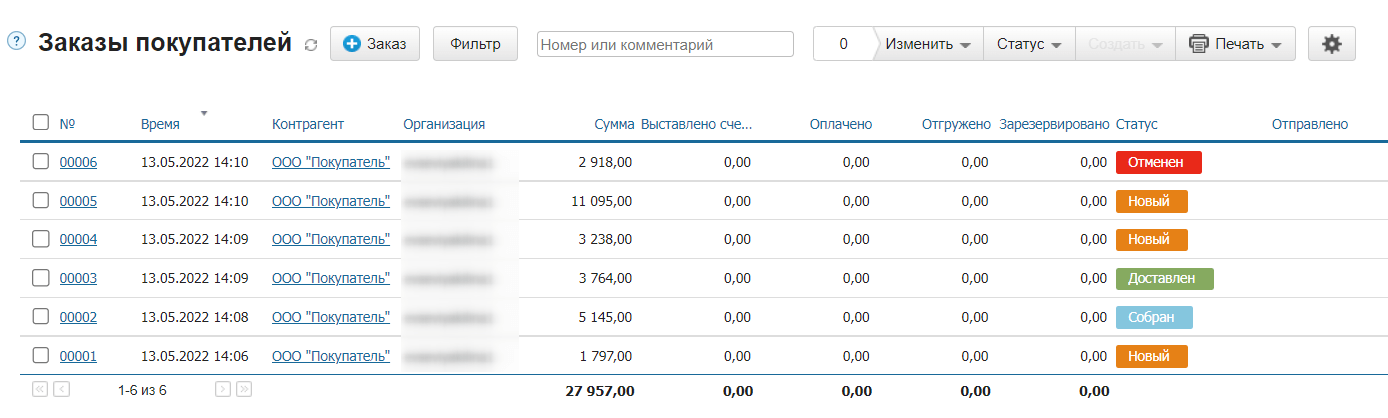Viewport: 1388px width, 418px height.
Task: Sort by the Контрагент column header
Action: click(x=307, y=124)
